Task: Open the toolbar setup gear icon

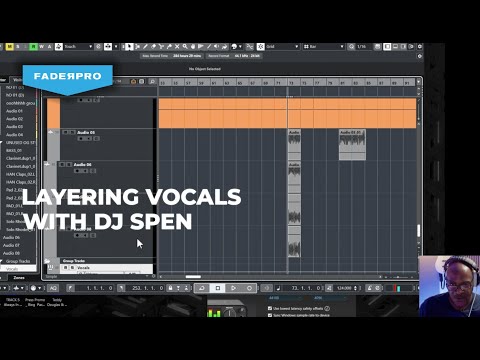Action: coord(420,47)
